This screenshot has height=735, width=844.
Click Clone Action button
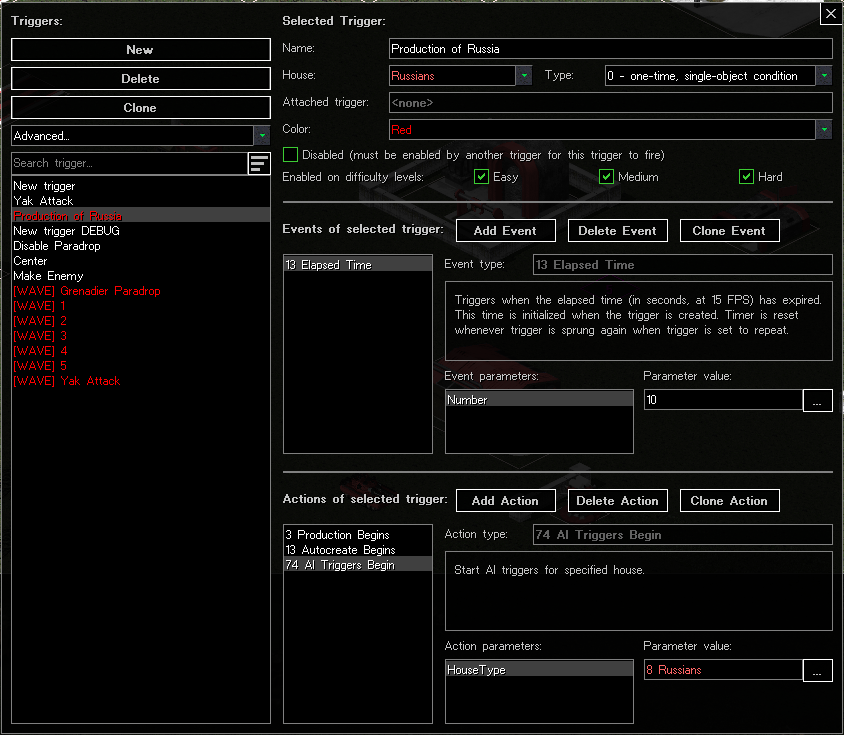coord(729,501)
